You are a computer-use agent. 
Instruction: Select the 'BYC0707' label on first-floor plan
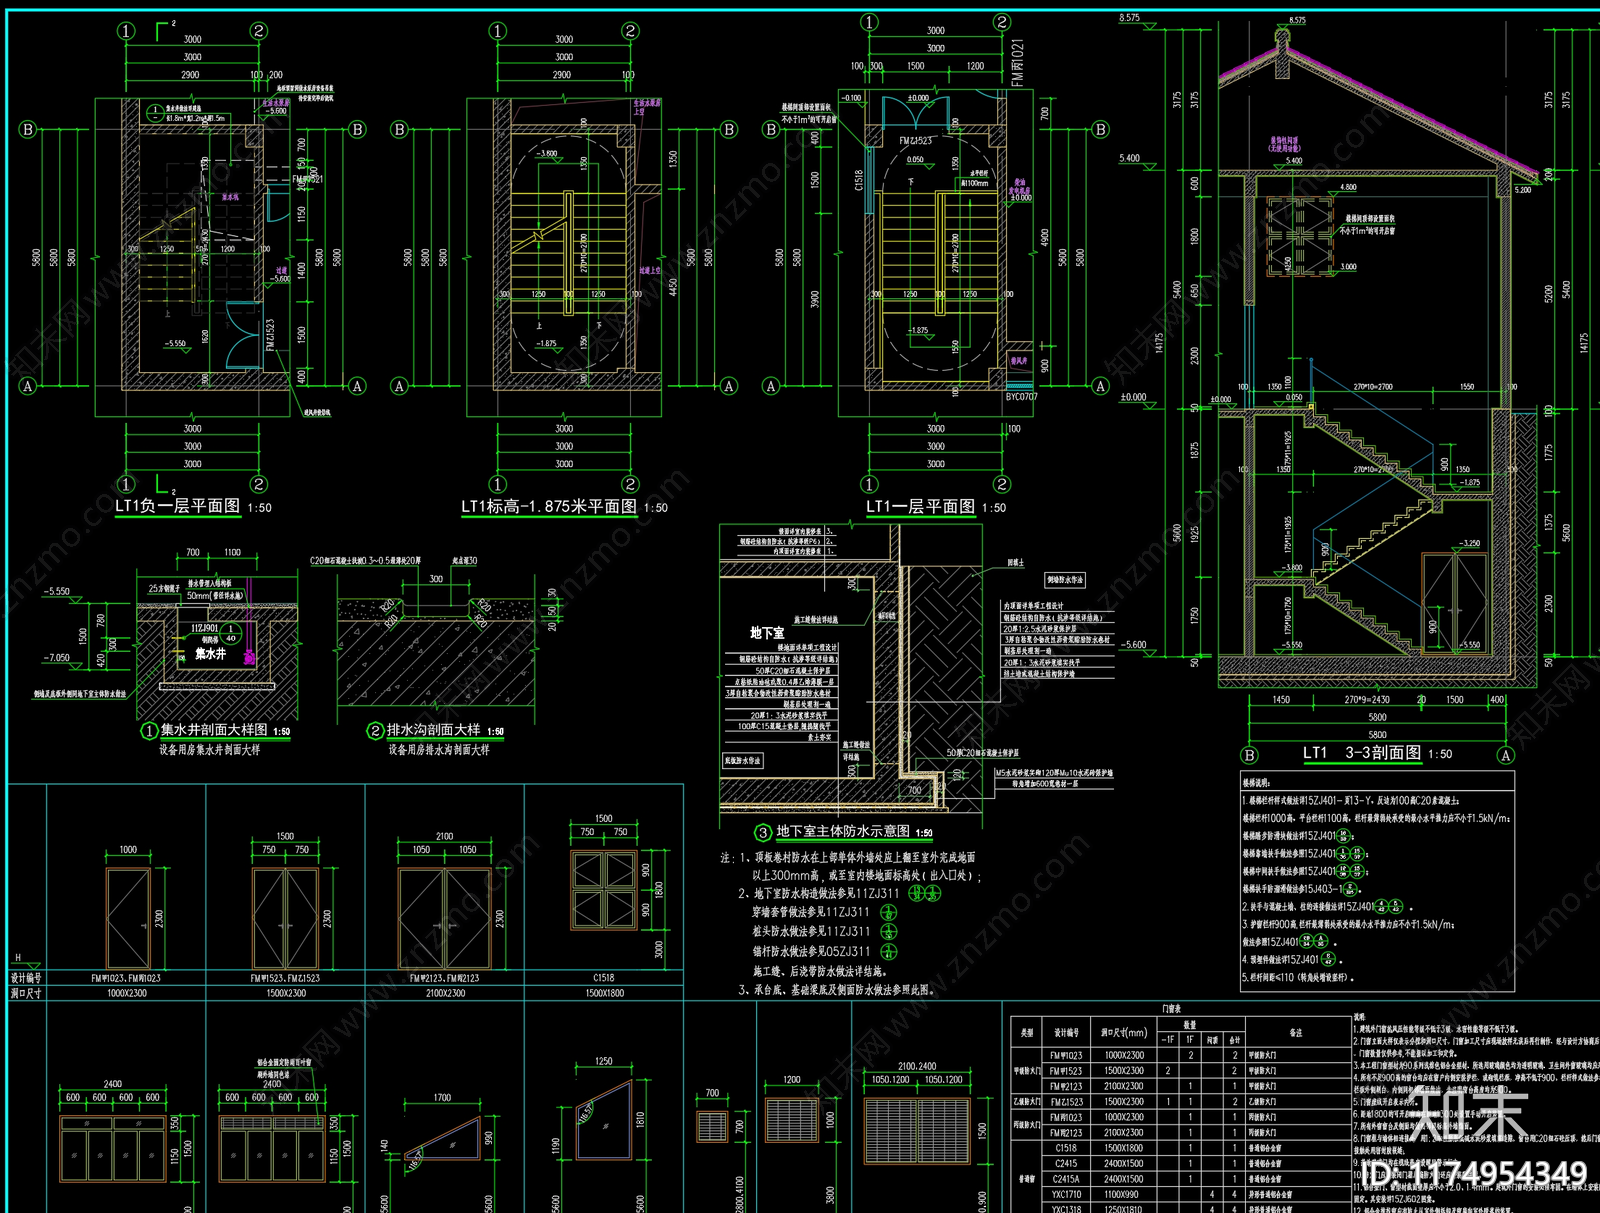click(1021, 397)
